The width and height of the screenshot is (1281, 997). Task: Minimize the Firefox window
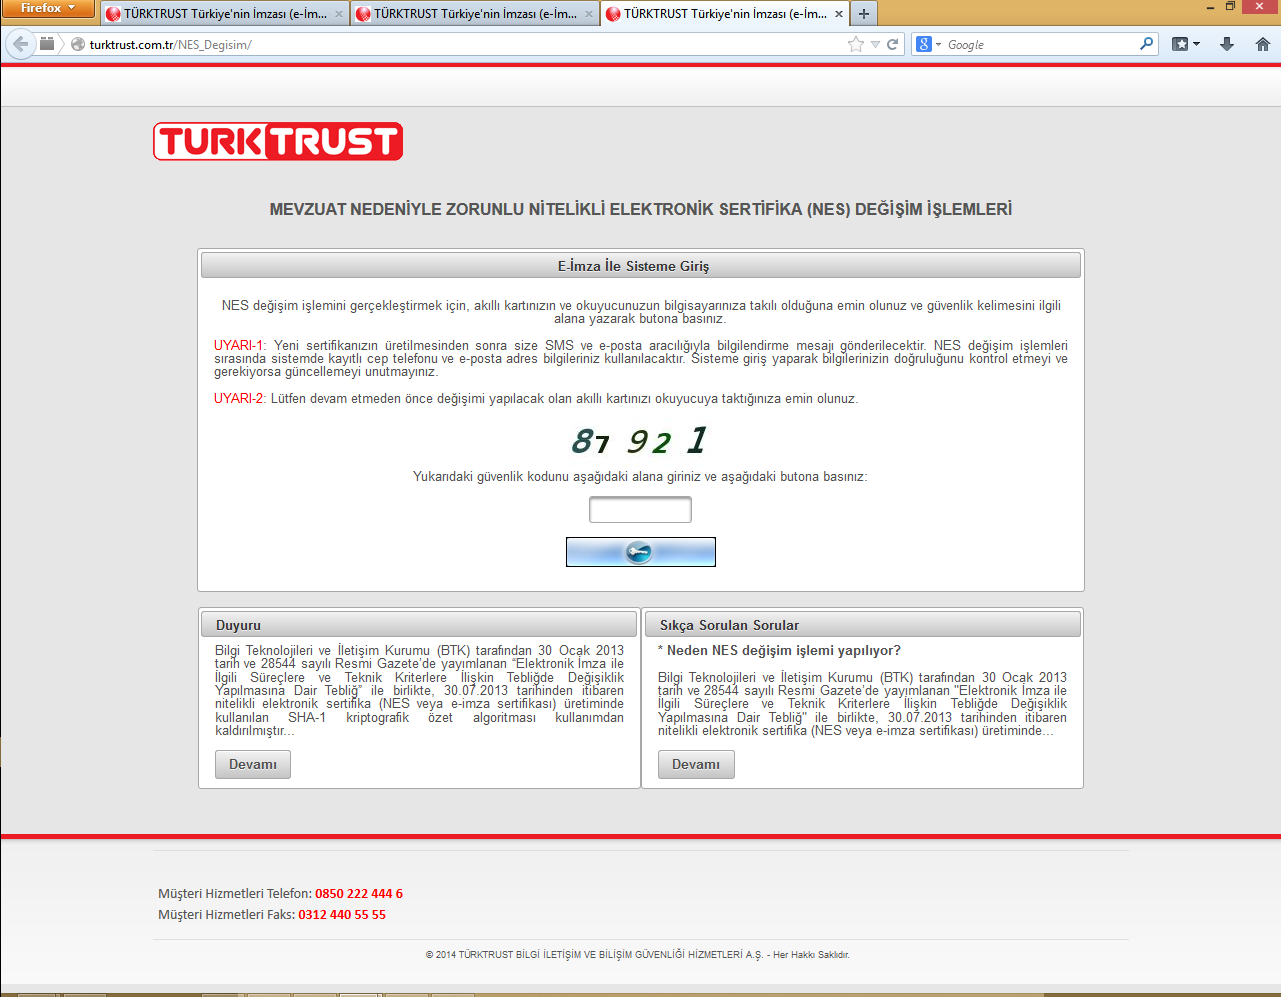tap(1208, 7)
